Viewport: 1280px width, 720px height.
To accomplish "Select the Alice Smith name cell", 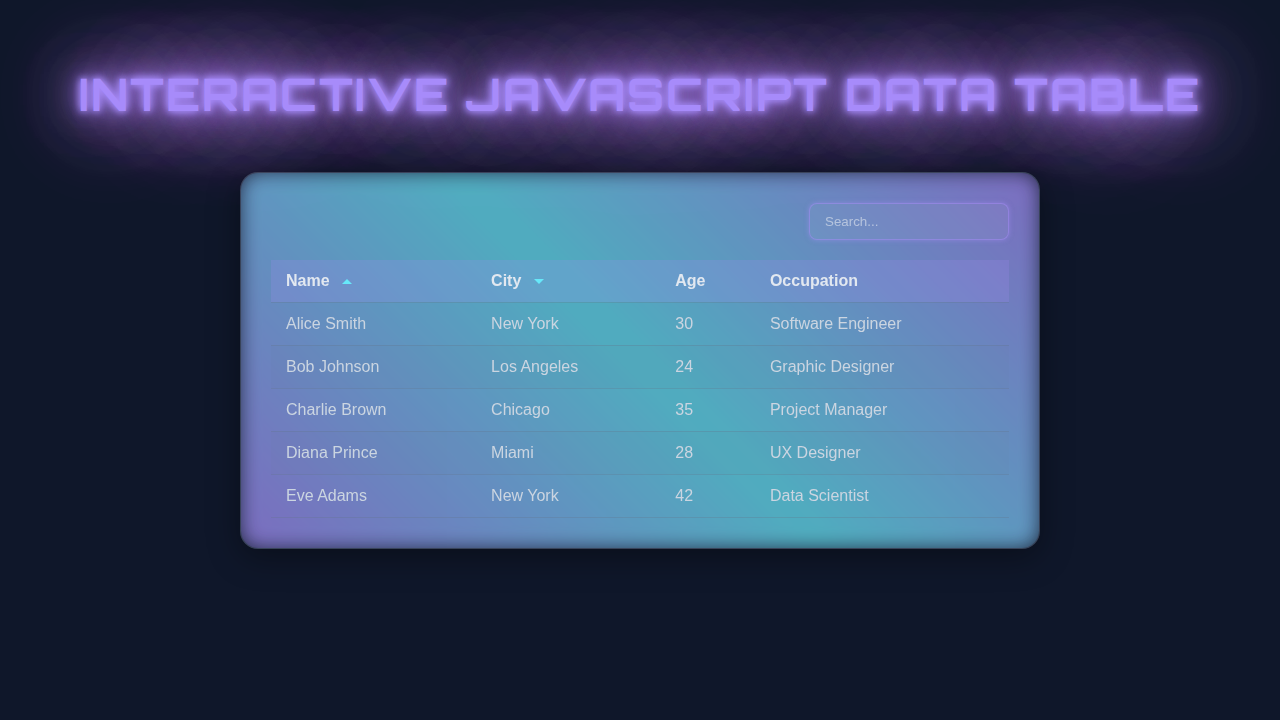I will (373, 324).
